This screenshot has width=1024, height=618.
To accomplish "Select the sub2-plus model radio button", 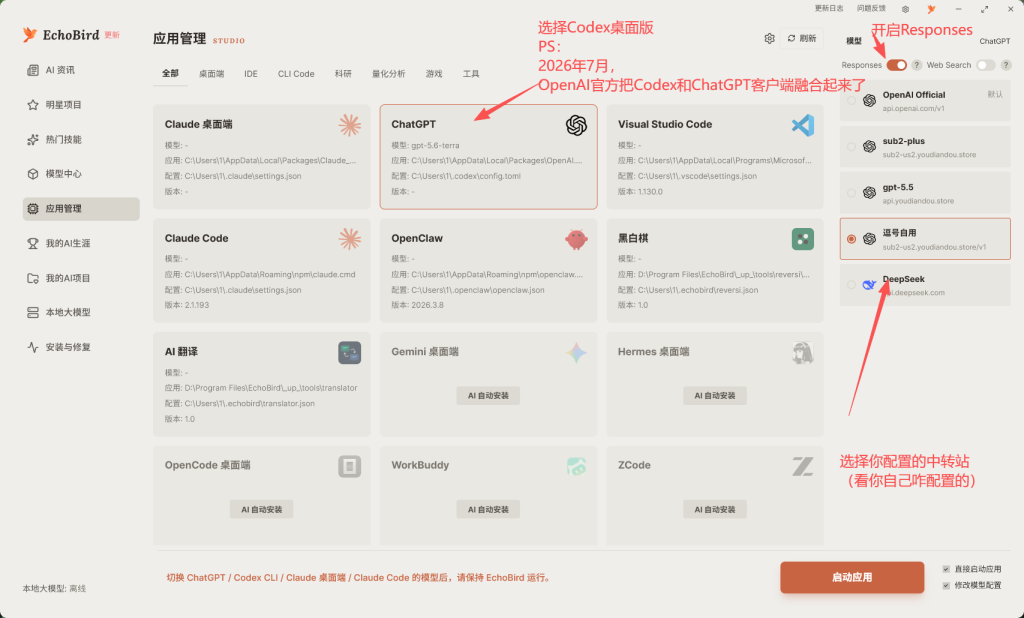I will coord(851,147).
